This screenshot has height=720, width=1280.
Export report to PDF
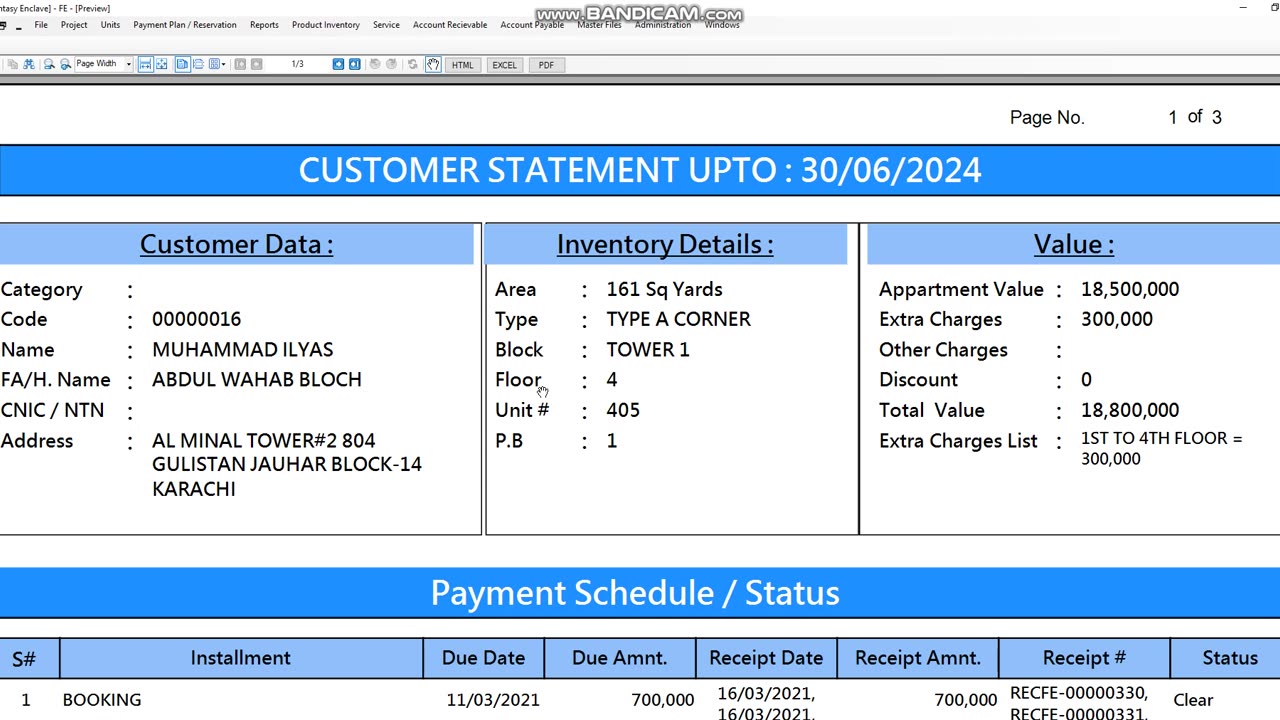(546, 65)
